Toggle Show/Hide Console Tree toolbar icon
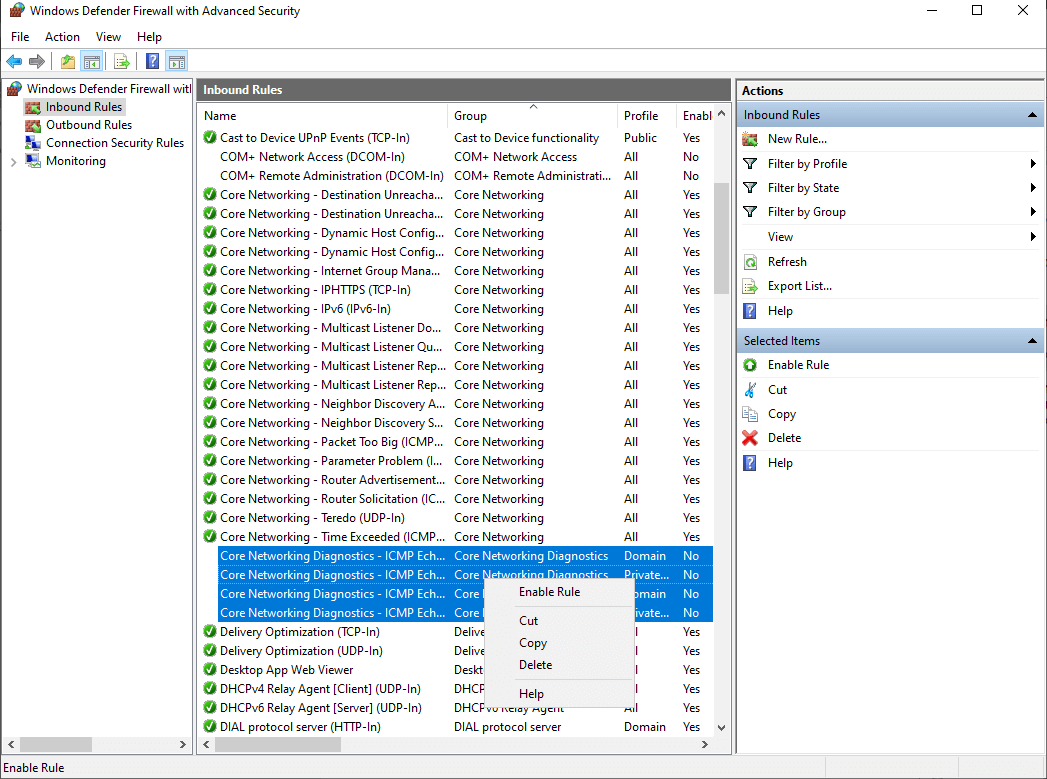Screen dimensions: 1047x779 (x=91, y=62)
